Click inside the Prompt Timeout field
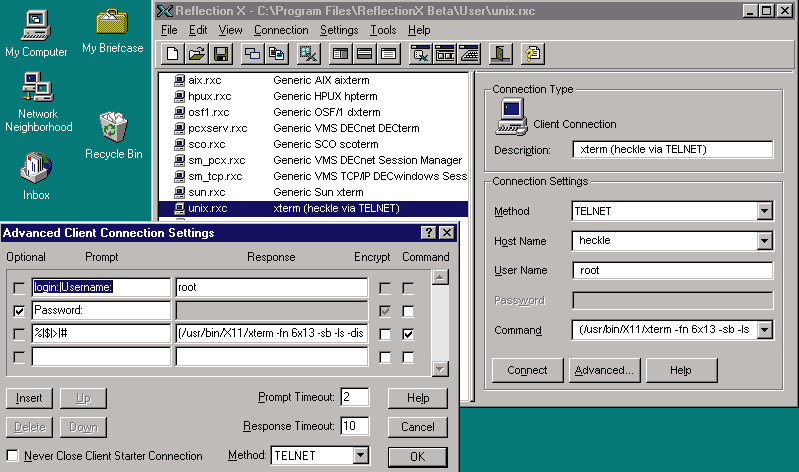 coord(354,398)
